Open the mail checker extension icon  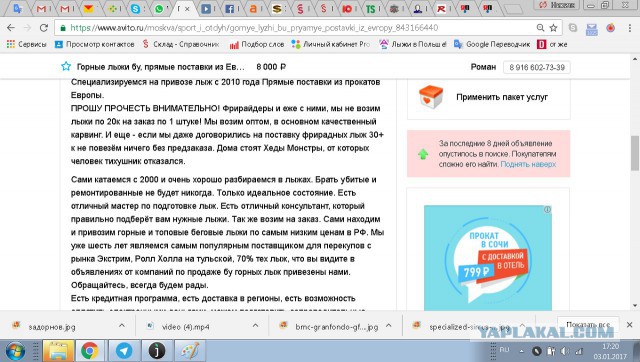[591, 29]
